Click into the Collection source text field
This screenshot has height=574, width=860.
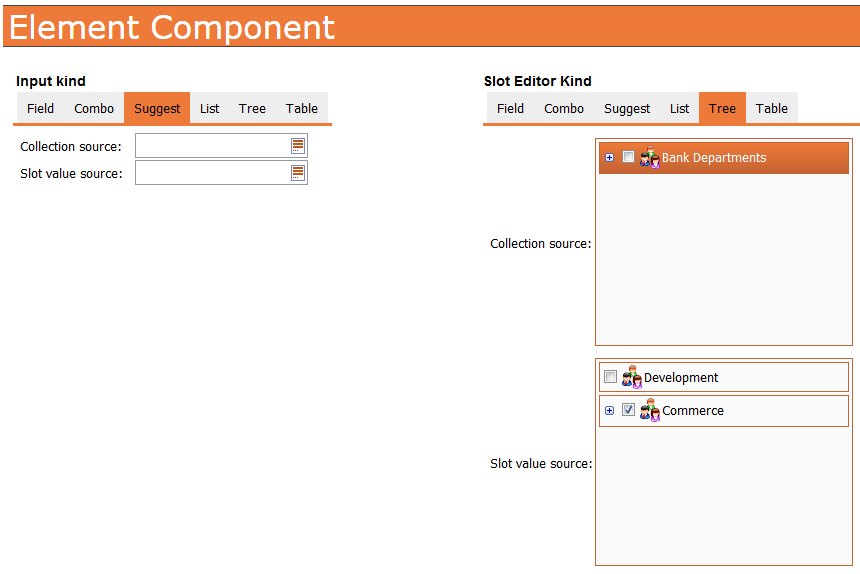point(212,146)
